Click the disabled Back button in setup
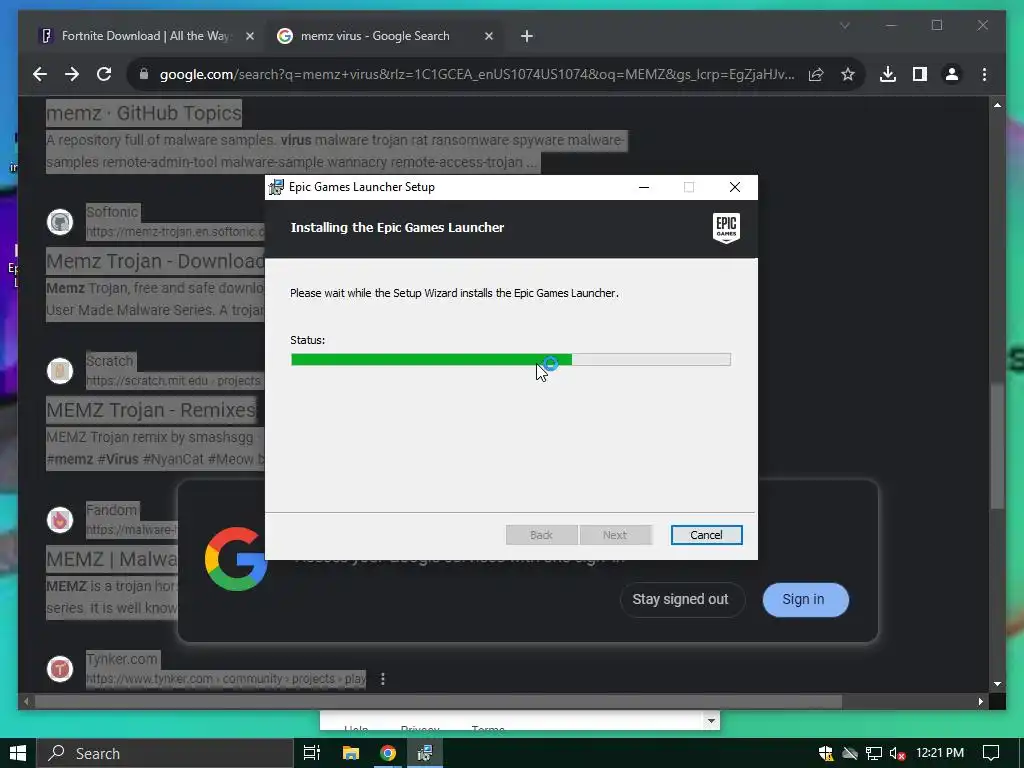 coord(541,535)
